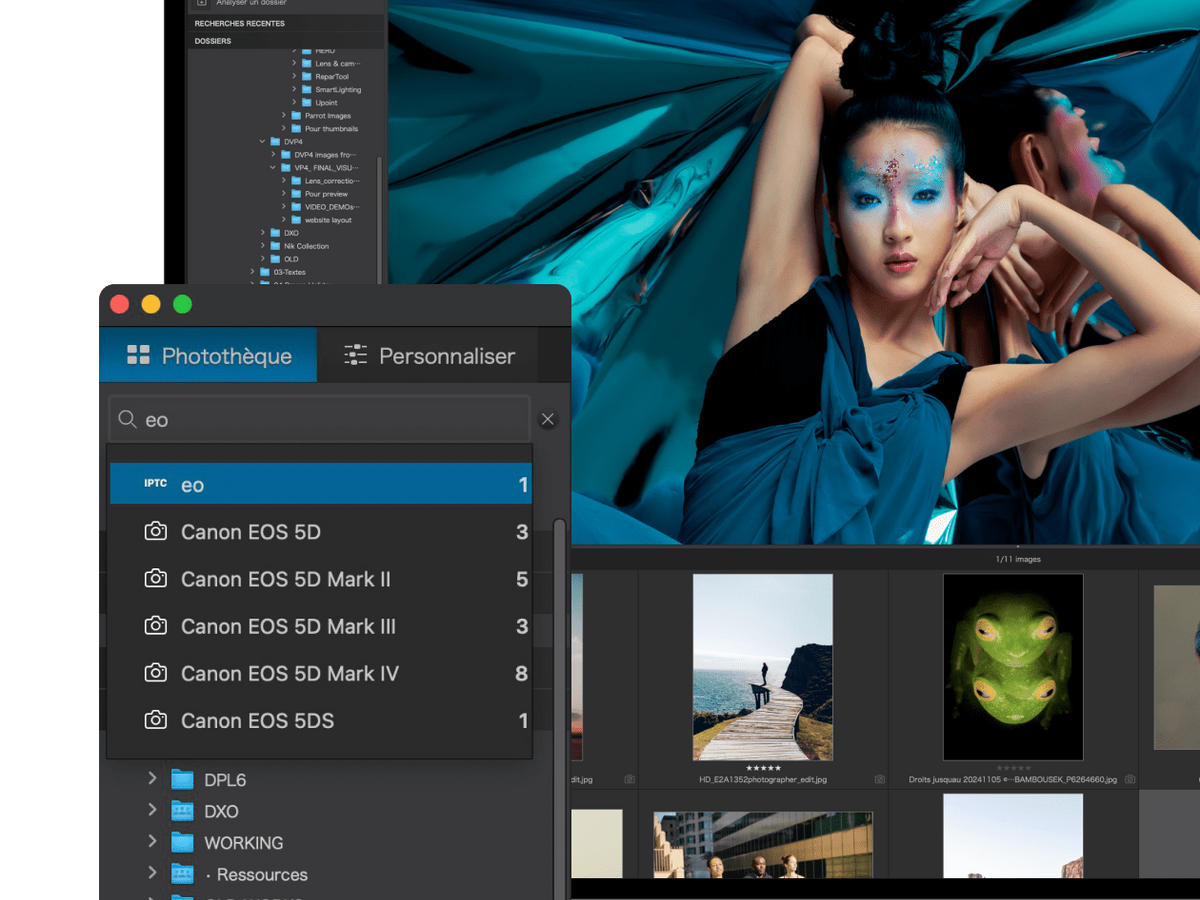Collapse the DVP4 folder in background tree
The height and width of the screenshot is (900, 1200).
pos(263,142)
